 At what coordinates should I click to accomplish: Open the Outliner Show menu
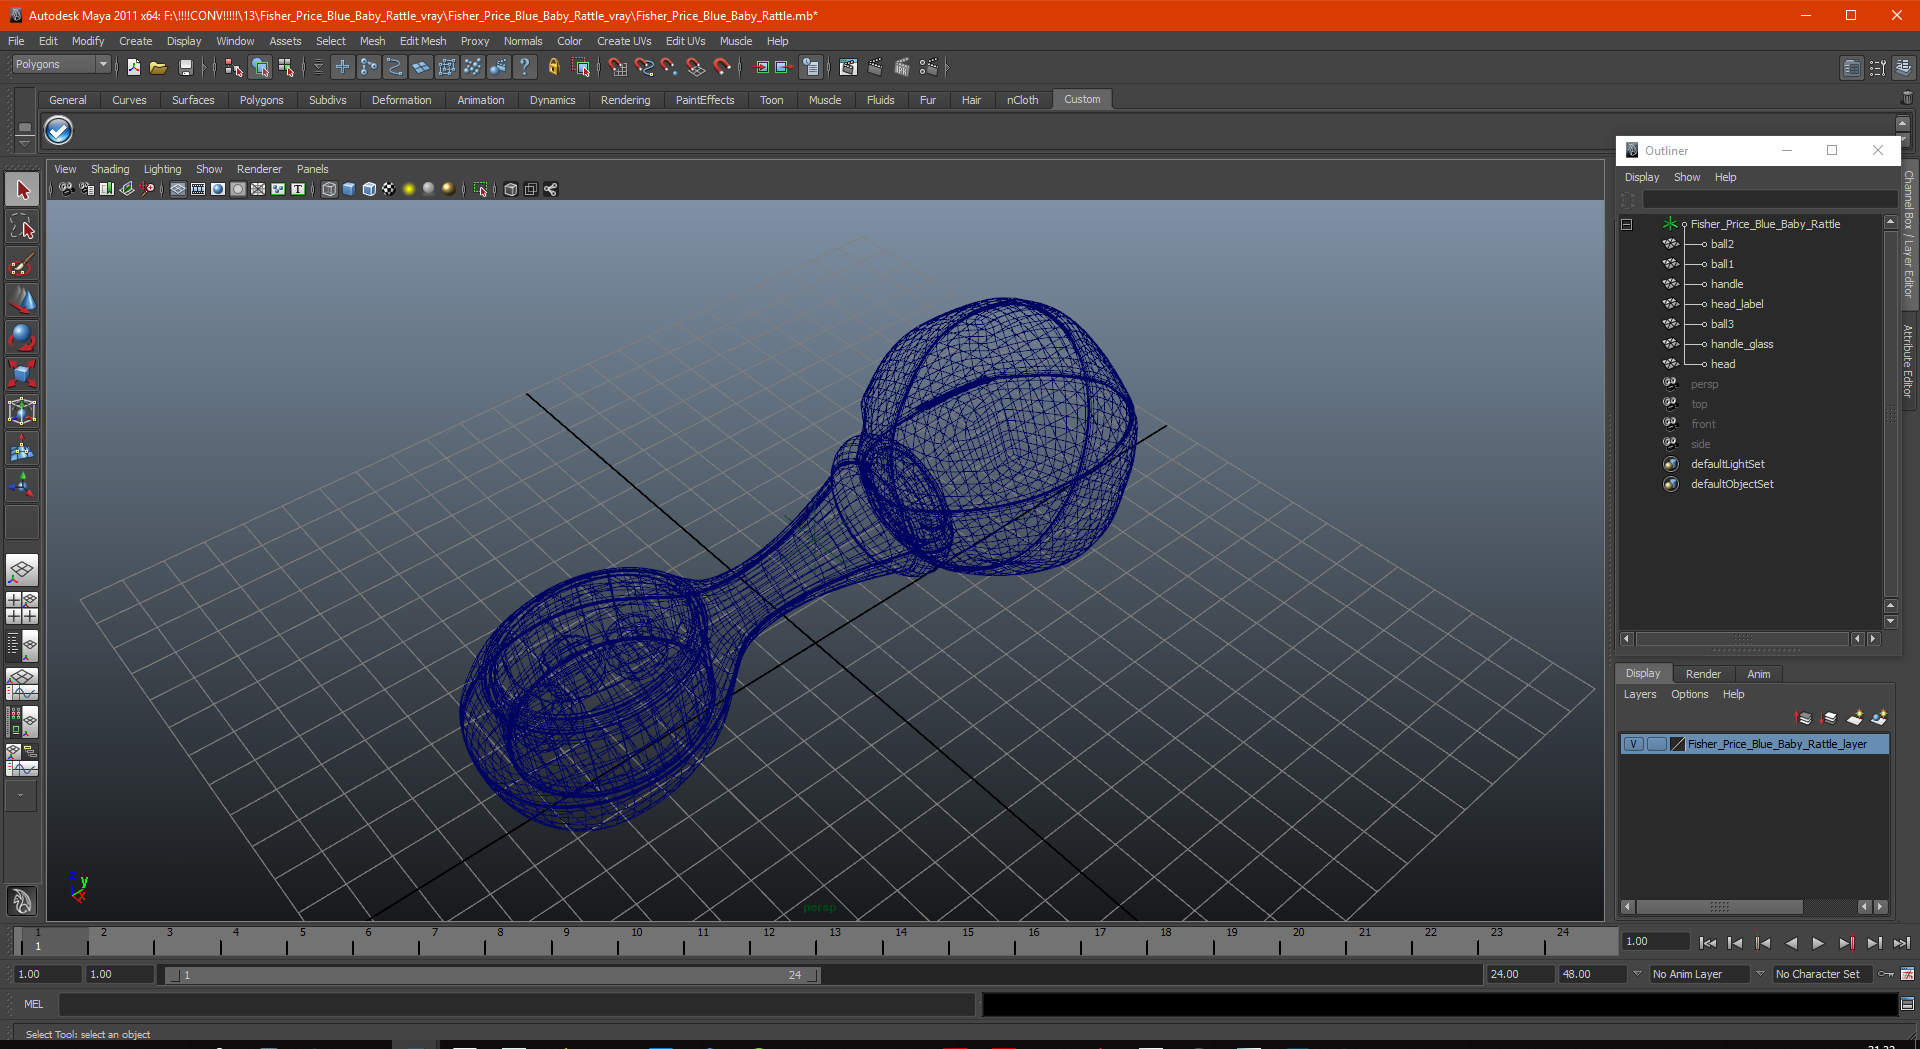(x=1687, y=177)
